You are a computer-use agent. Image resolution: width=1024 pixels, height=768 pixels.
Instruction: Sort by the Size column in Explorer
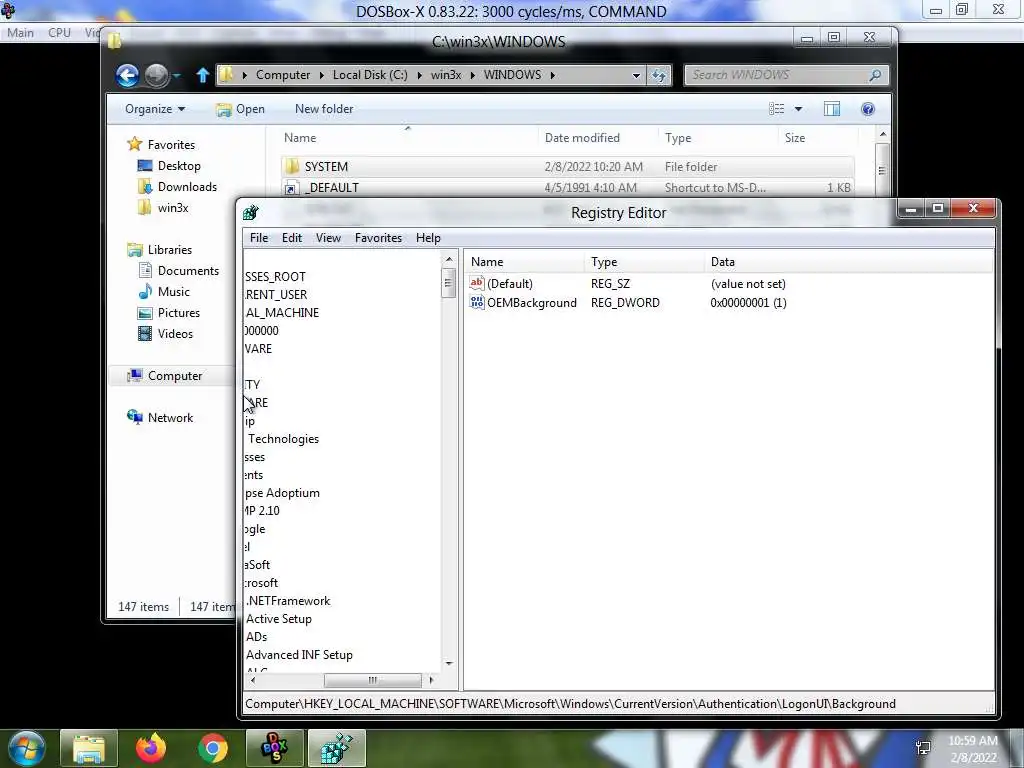(x=795, y=138)
